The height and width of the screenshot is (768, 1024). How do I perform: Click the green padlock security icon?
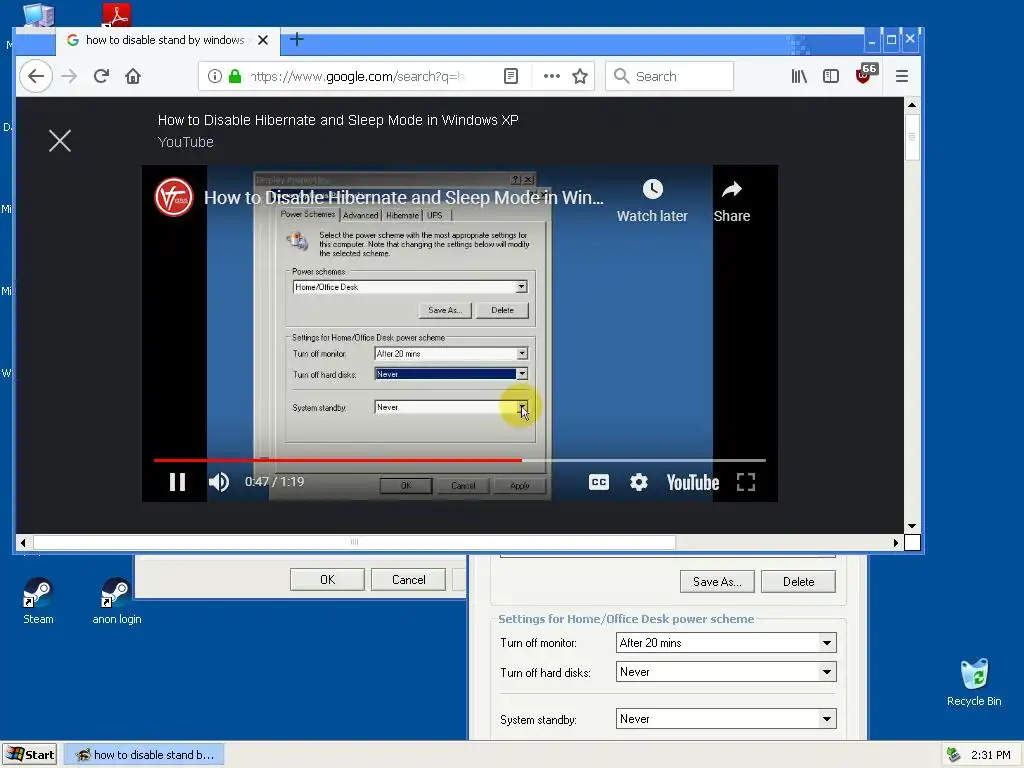coord(235,76)
